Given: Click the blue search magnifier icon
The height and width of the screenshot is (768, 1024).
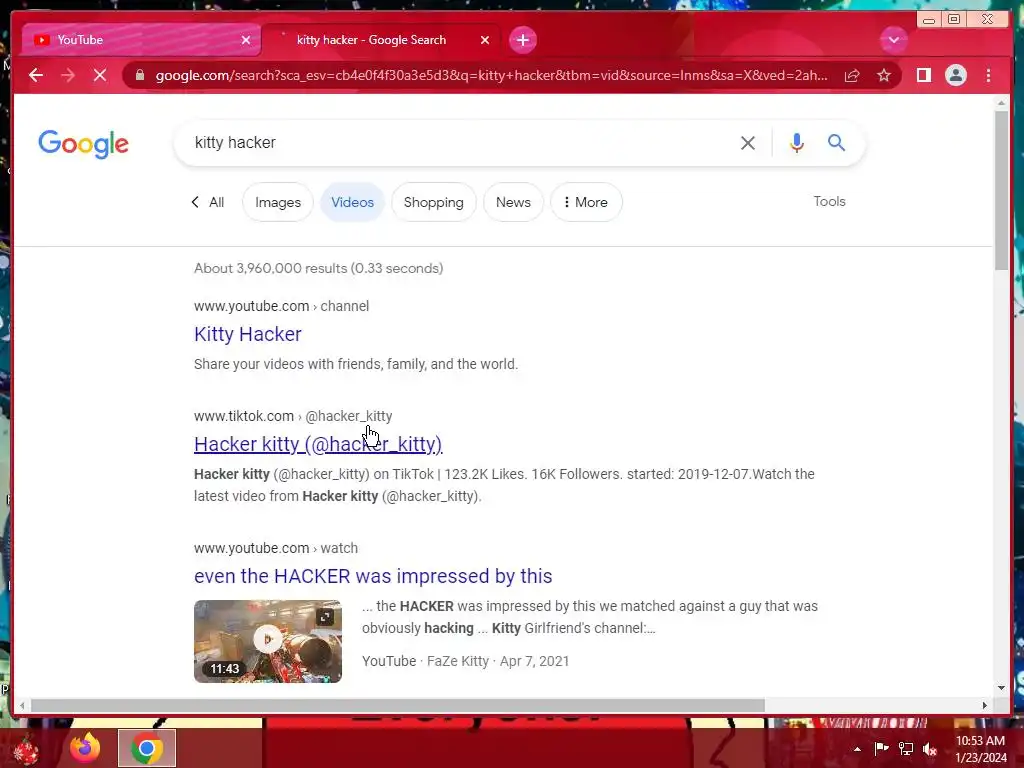Looking at the screenshot, I should [837, 142].
